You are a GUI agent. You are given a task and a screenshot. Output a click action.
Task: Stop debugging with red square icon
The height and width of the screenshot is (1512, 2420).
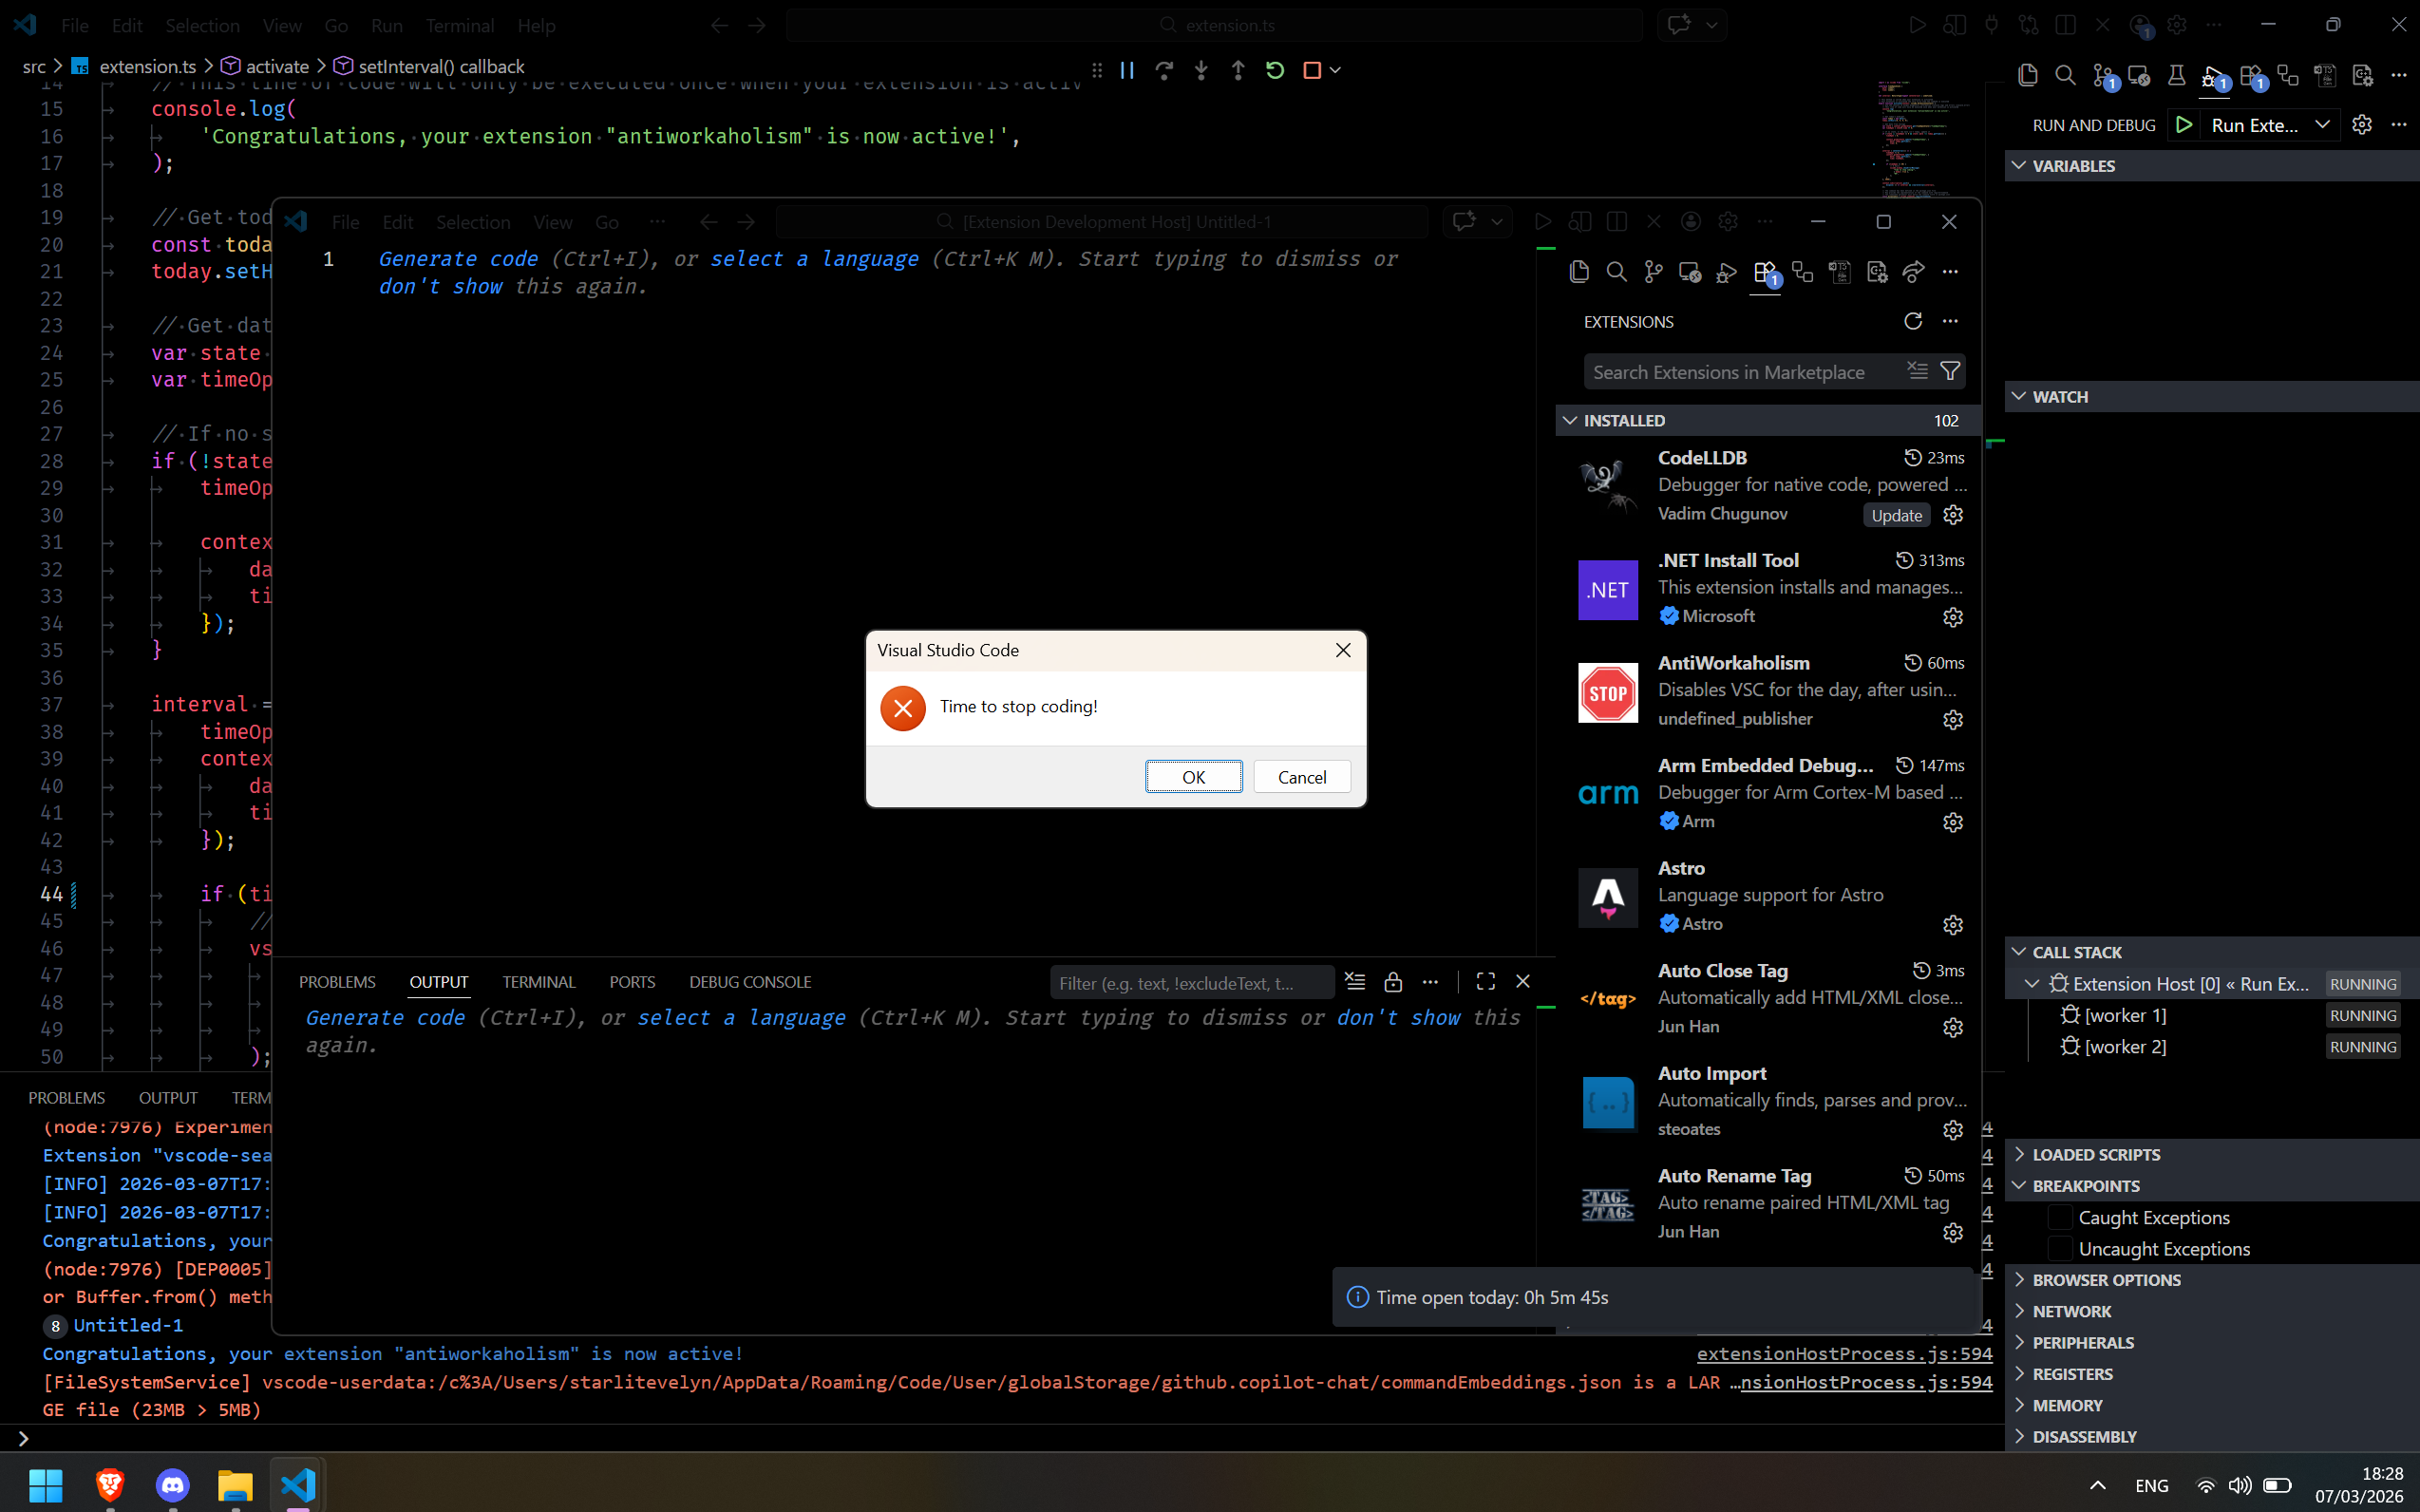[1312, 70]
